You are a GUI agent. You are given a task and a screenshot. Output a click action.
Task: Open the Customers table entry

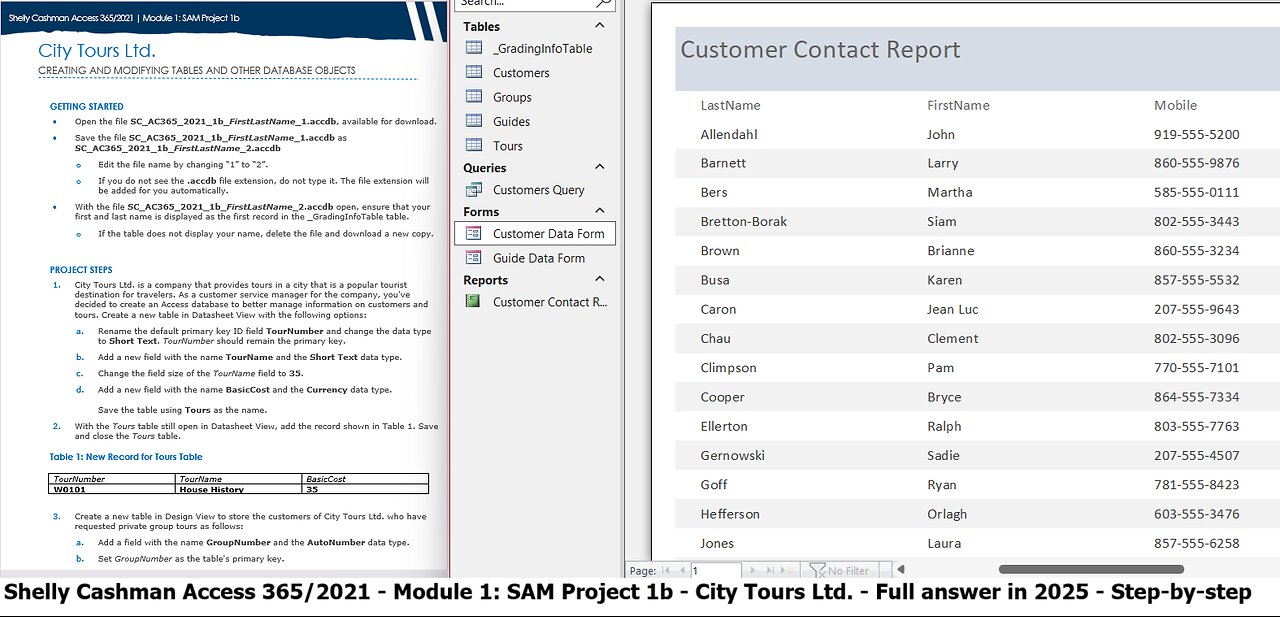click(521, 72)
